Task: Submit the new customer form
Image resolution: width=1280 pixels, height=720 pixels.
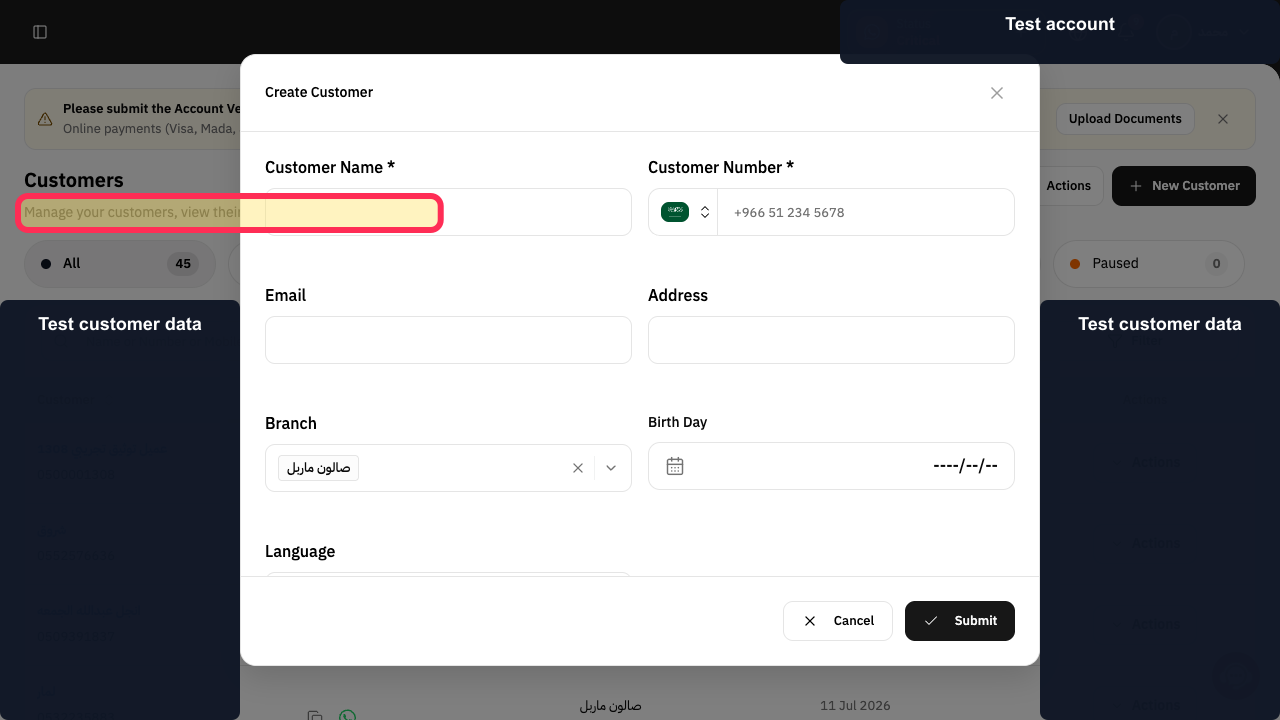Action: point(960,621)
